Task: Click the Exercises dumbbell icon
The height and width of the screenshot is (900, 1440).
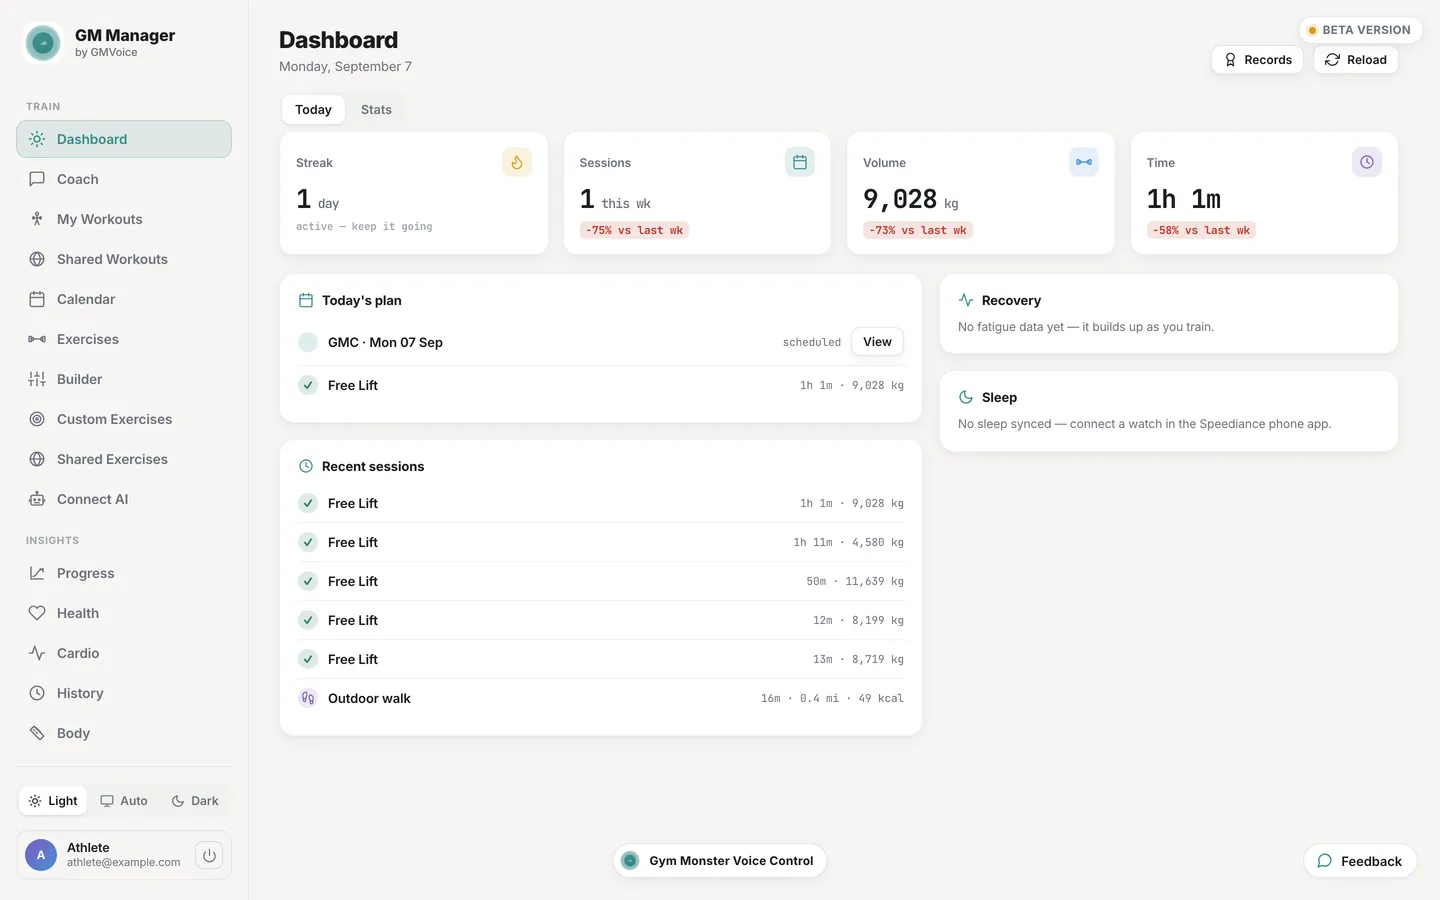Action: pos(37,339)
